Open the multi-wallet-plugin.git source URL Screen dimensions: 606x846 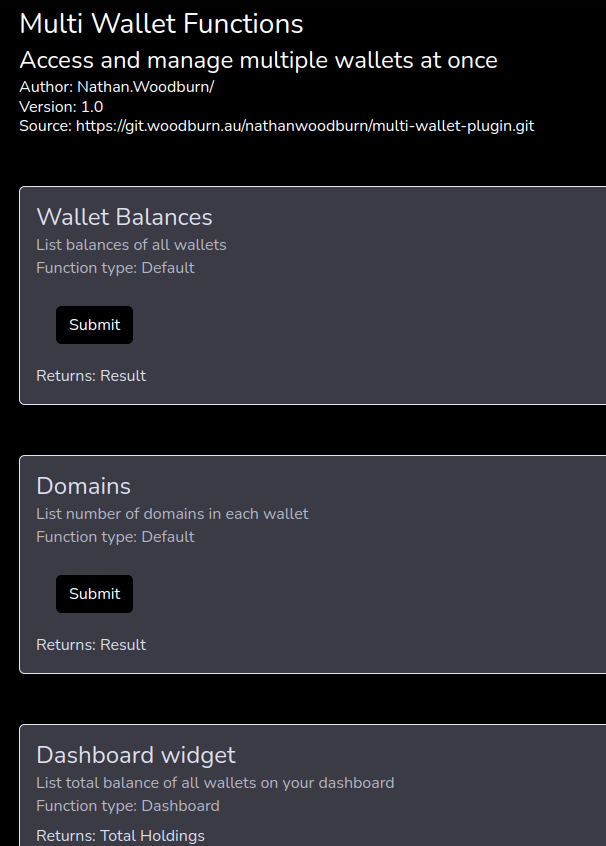click(304, 127)
